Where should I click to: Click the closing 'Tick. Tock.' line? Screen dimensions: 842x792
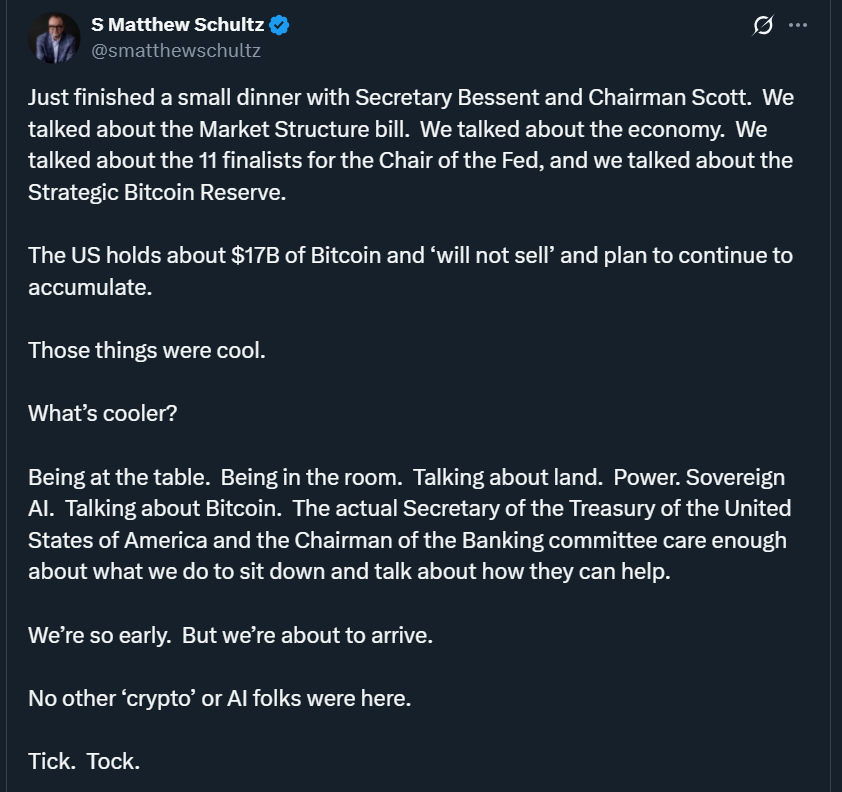click(84, 760)
